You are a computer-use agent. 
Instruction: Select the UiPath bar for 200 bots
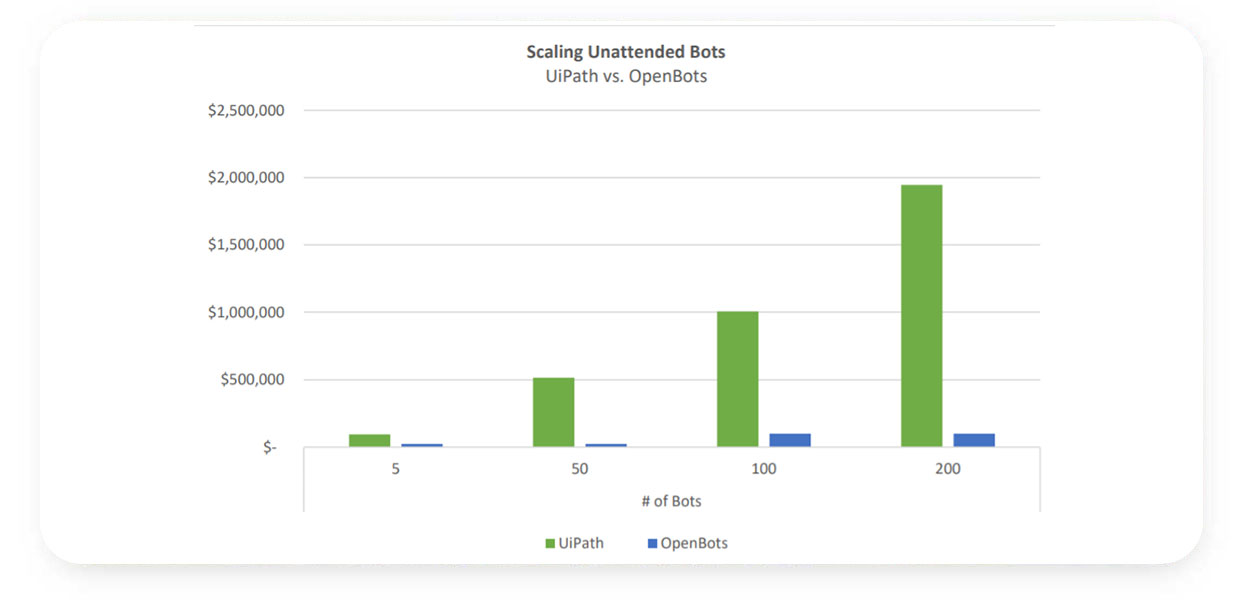922,316
